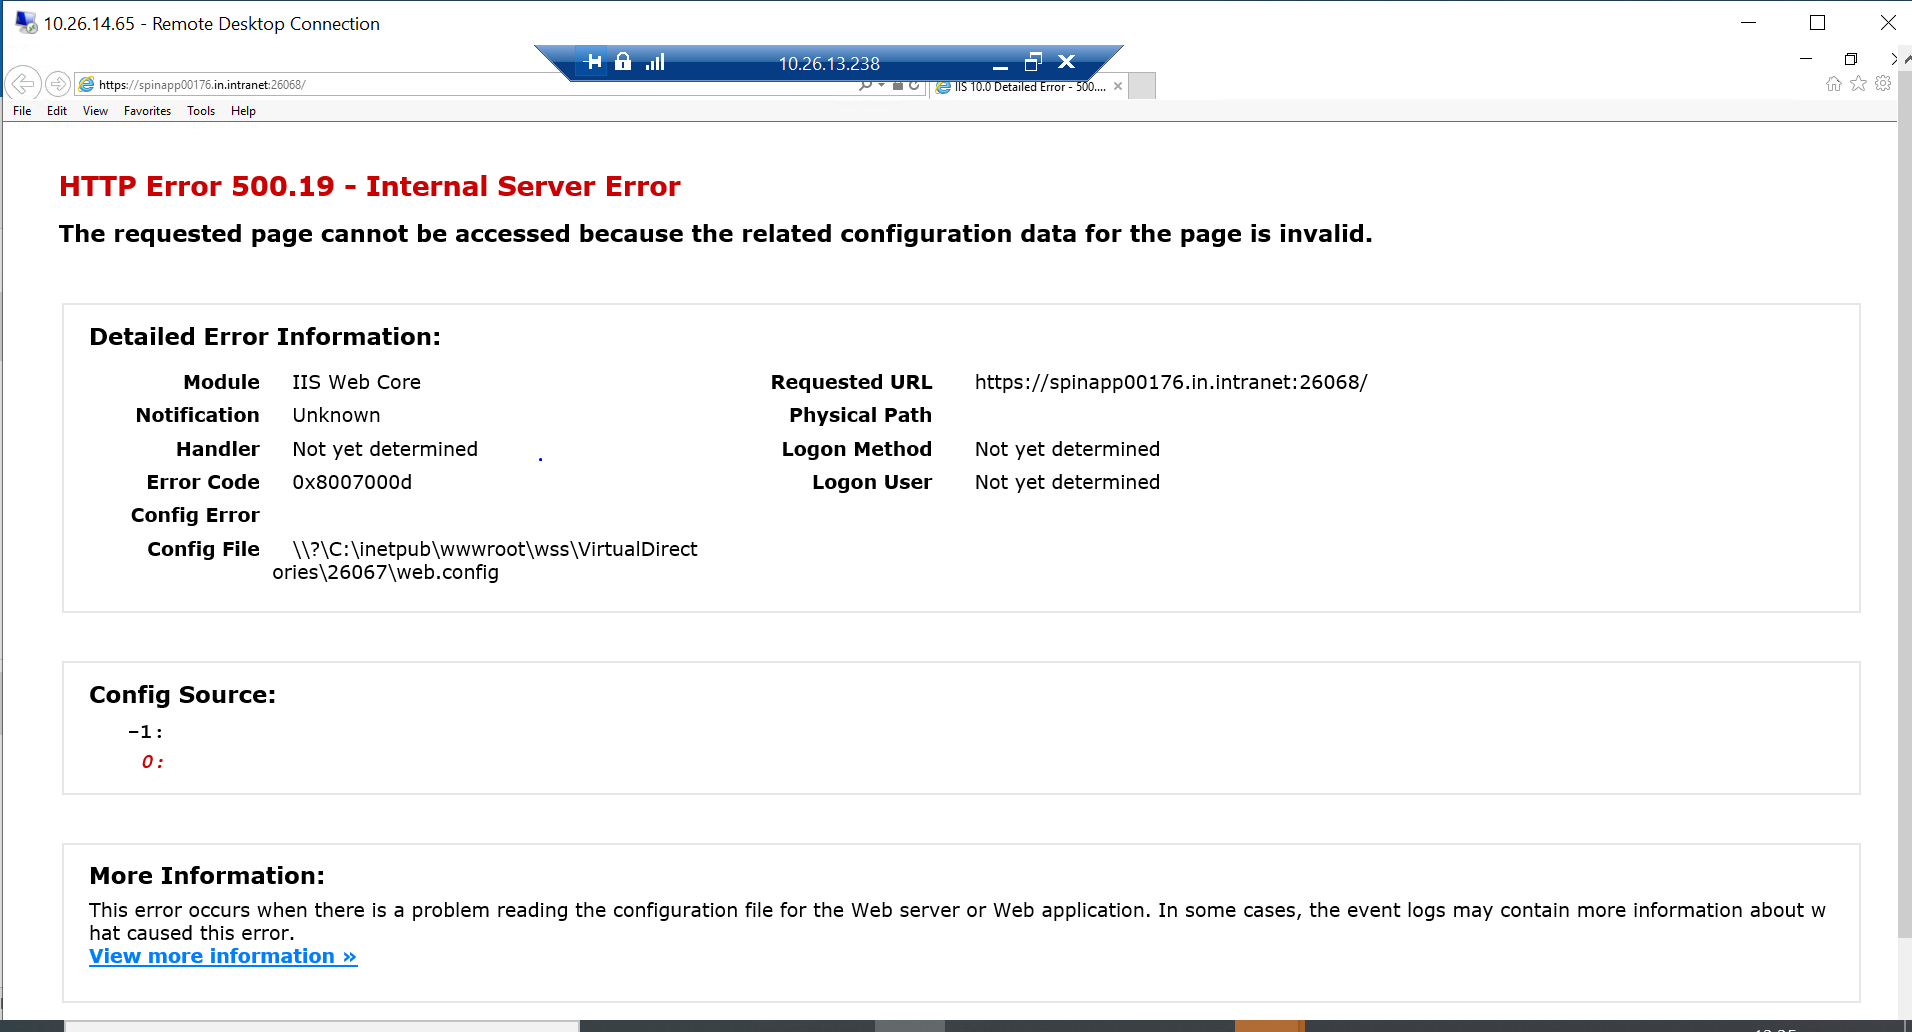
Task: Pin the remote desktop connection bar
Action: click(x=593, y=62)
